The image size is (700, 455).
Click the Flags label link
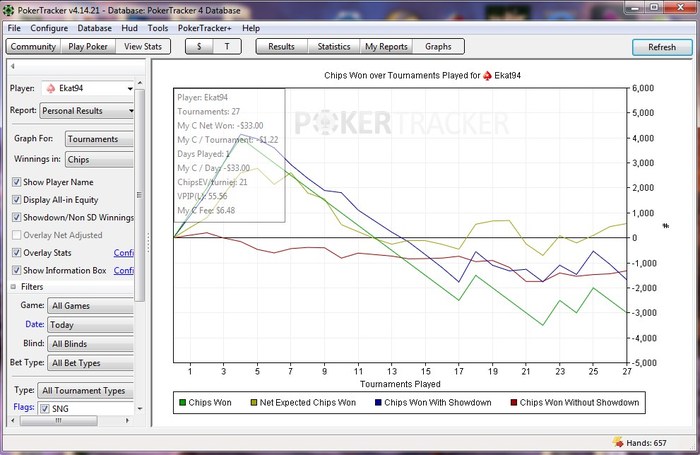tap(24, 407)
